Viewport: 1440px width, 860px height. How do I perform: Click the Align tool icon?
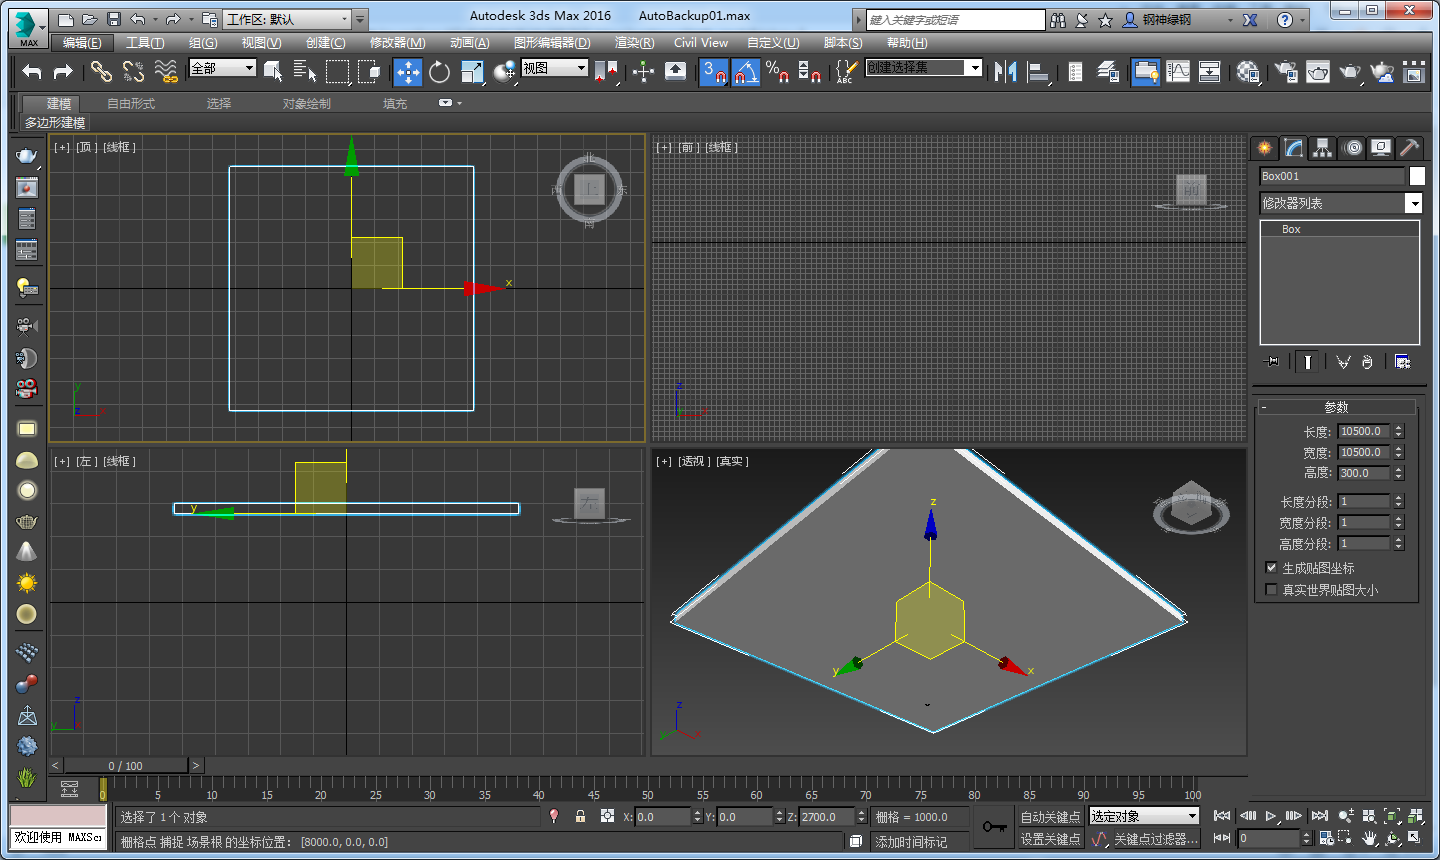click(1038, 71)
